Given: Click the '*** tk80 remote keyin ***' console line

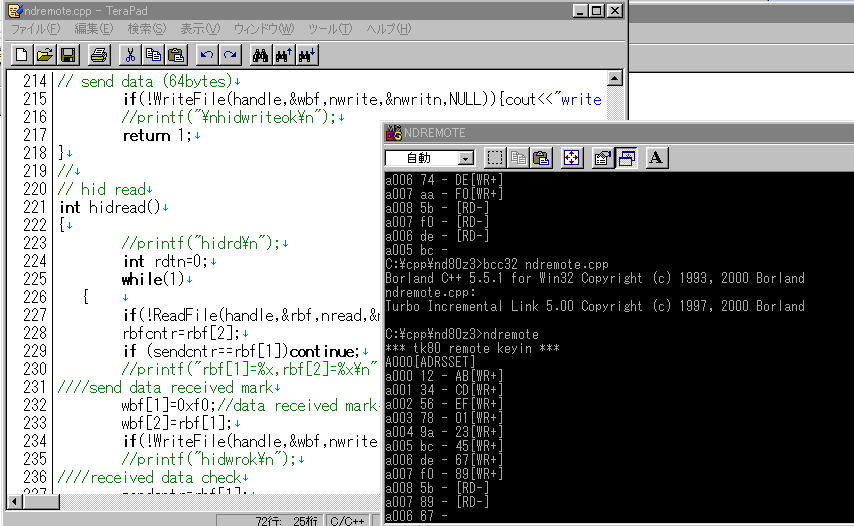Looking at the screenshot, I should click(472, 348).
